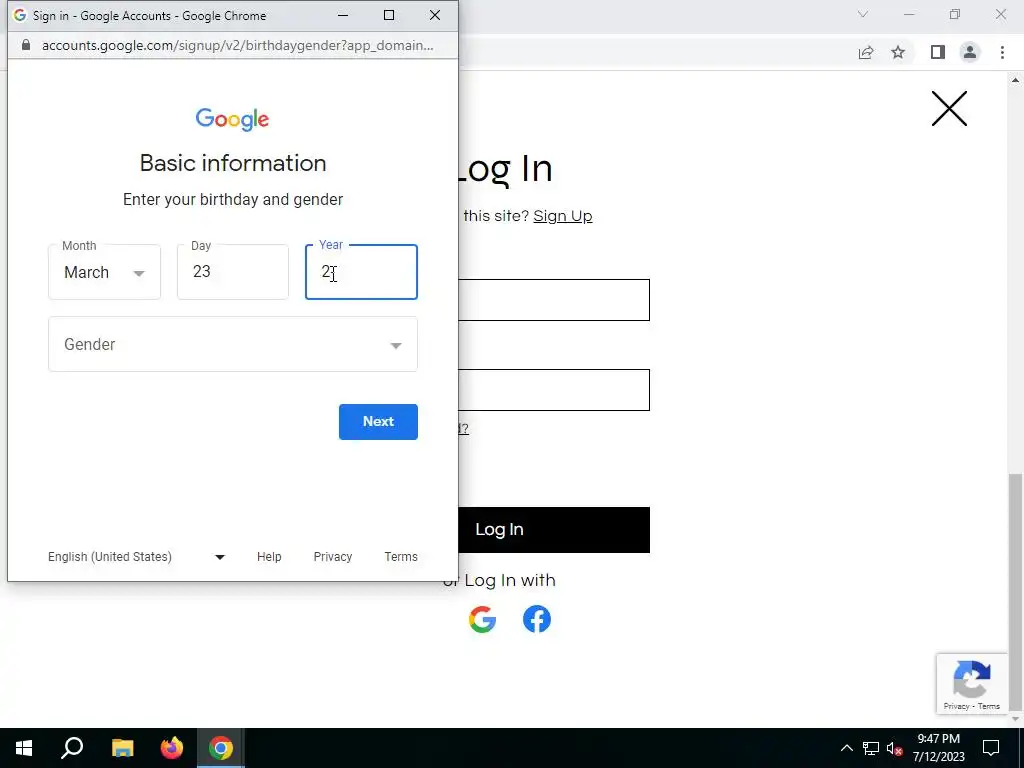Open the Privacy link in Google popup
This screenshot has height=768, width=1024.
pyautogui.click(x=332, y=557)
